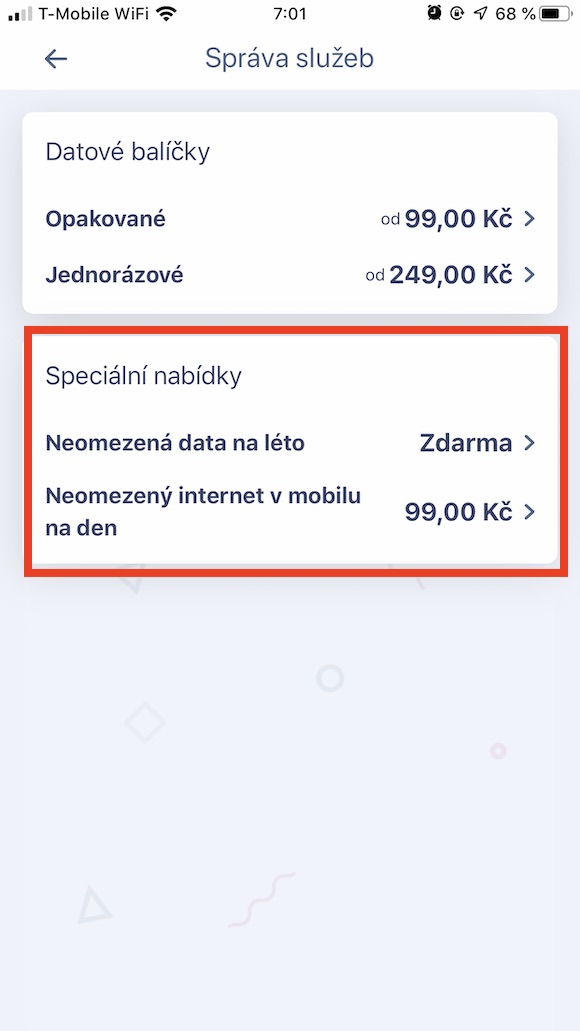This screenshot has height=1031, width=580.
Task: Expand the Neomezená data na léto offer
Action: pyautogui.click(x=290, y=442)
